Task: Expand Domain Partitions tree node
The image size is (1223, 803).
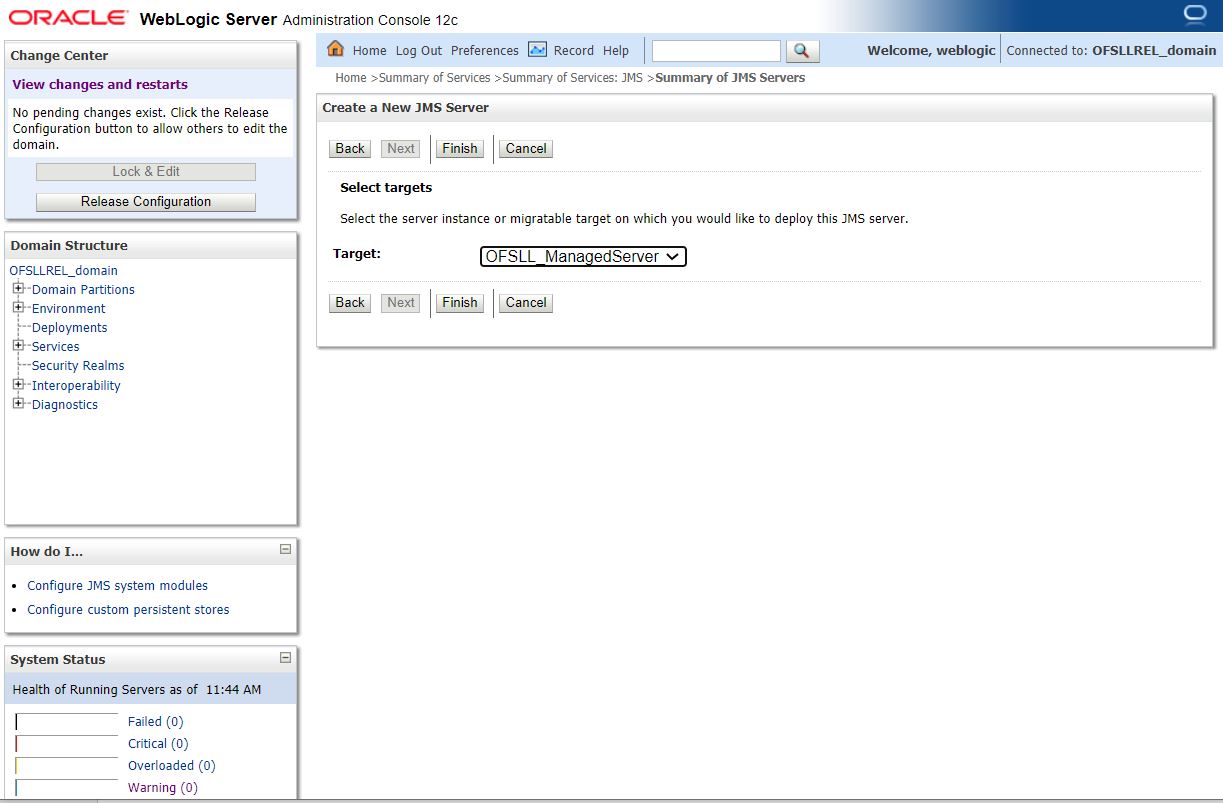Action: click(18, 288)
